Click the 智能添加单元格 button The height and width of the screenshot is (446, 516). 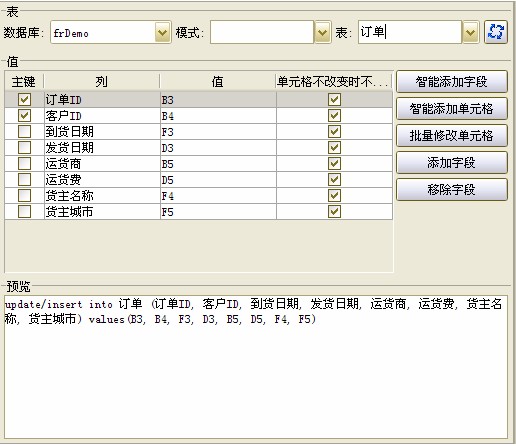pos(452,109)
